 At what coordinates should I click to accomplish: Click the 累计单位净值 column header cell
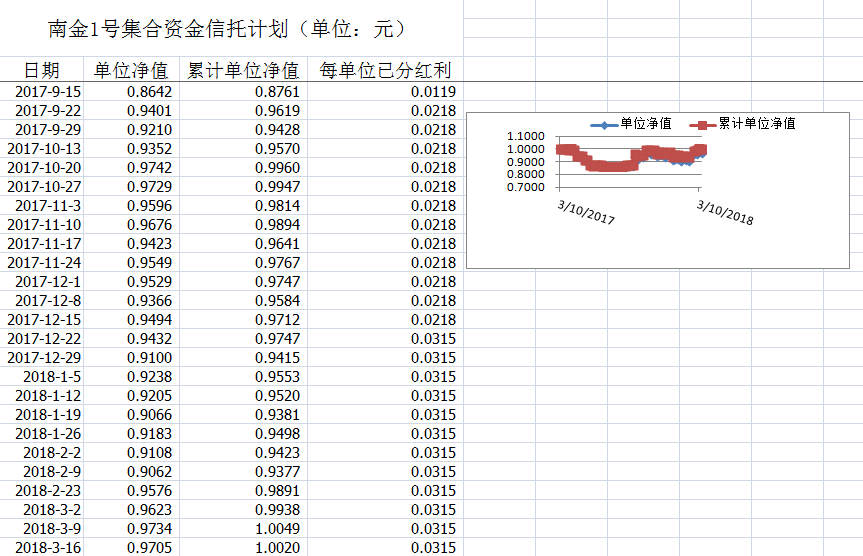(242, 70)
